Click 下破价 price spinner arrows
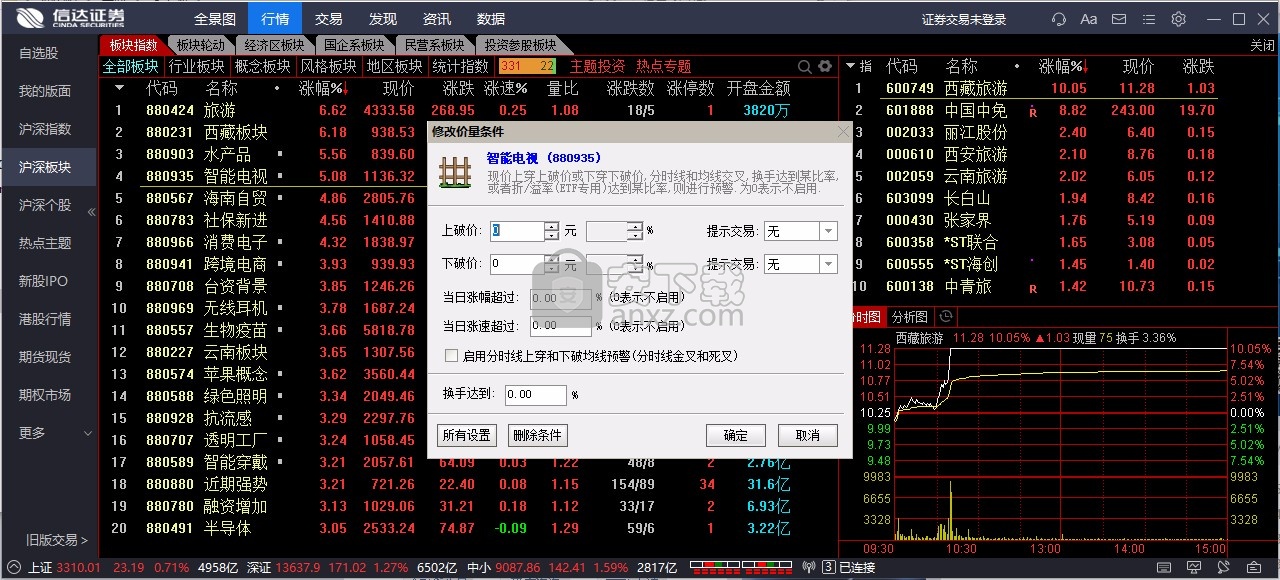 552,264
